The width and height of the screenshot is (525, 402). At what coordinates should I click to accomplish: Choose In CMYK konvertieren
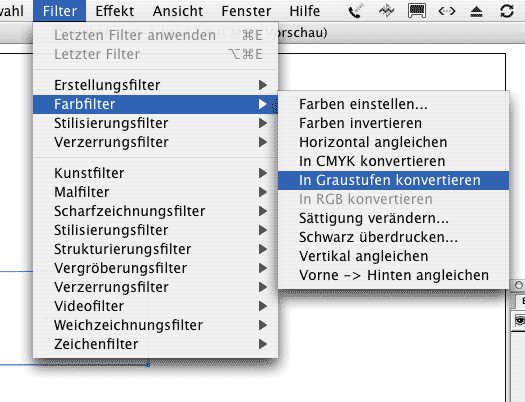coord(393,161)
